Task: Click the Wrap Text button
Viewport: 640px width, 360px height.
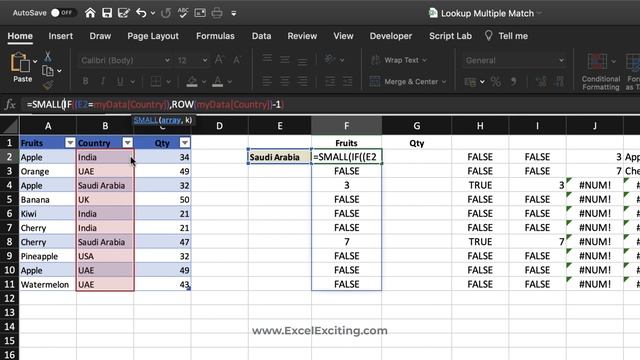Action: tap(399, 60)
